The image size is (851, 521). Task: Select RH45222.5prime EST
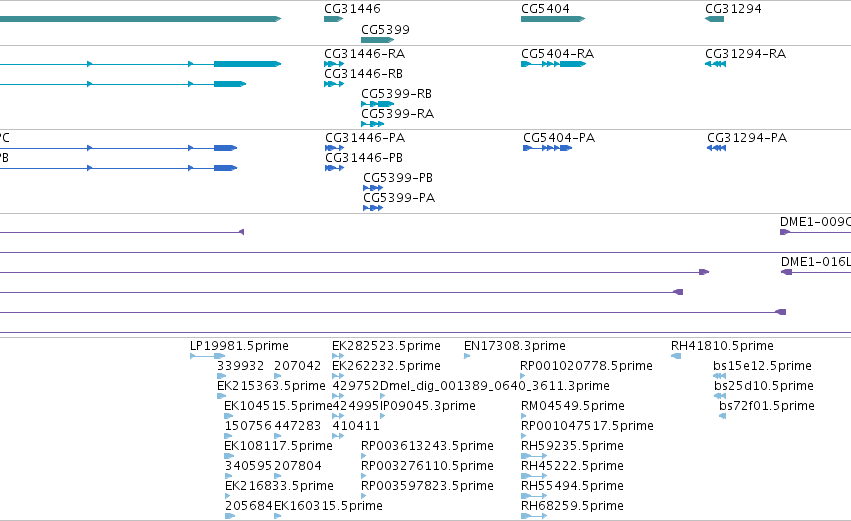pyautogui.click(x=572, y=467)
